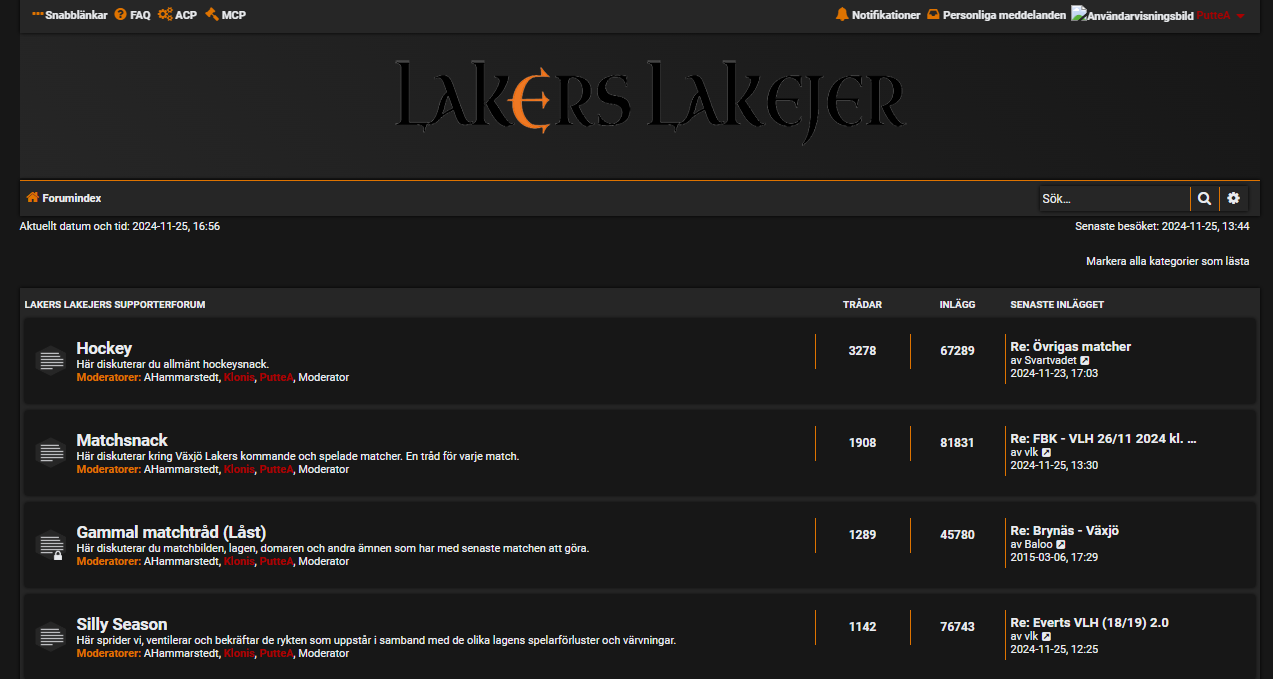Expand the PutteA user menu arrow

(1240, 16)
